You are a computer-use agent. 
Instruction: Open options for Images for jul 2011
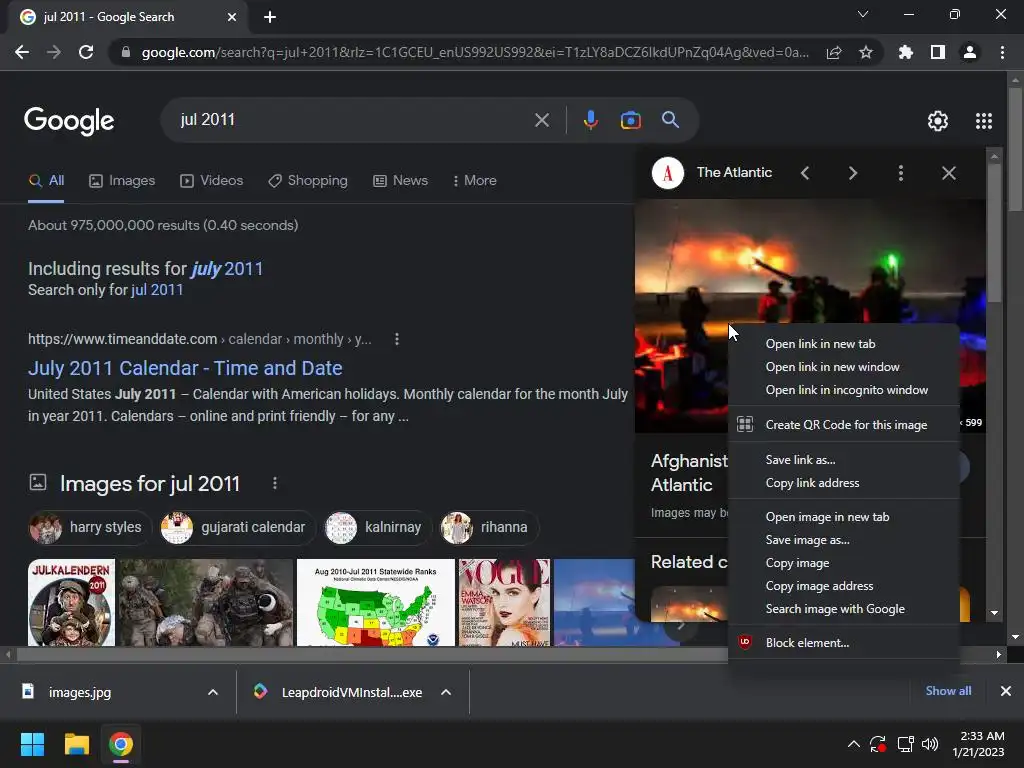tap(275, 483)
